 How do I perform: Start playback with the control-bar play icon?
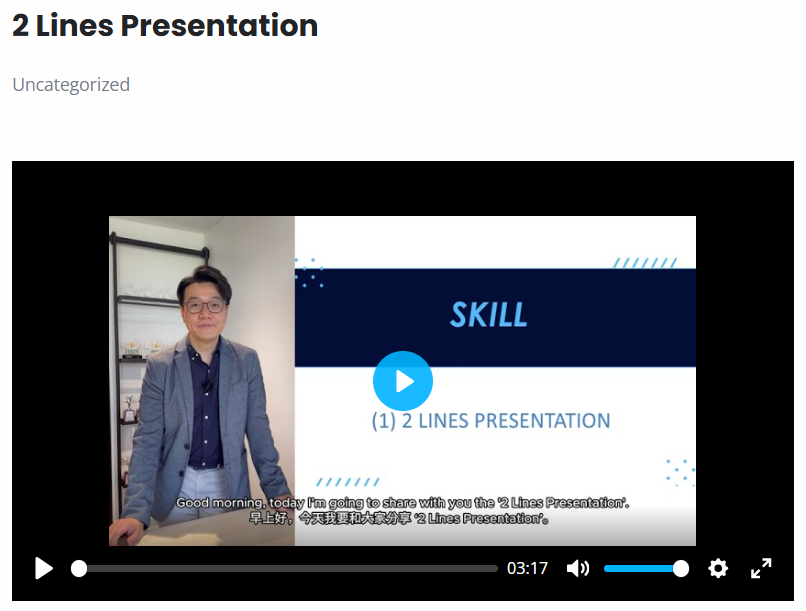[x=44, y=568]
